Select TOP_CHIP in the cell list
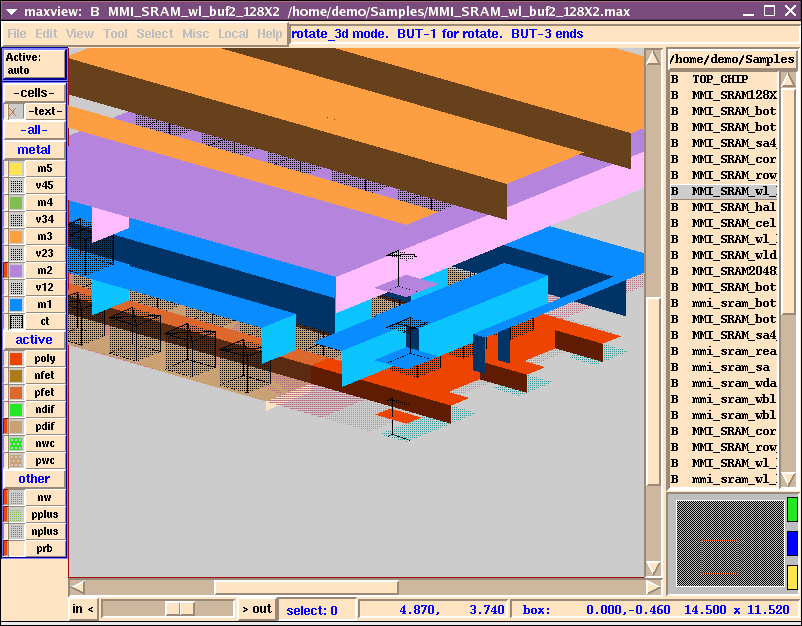The image size is (802, 626). pyautogui.click(x=724, y=79)
